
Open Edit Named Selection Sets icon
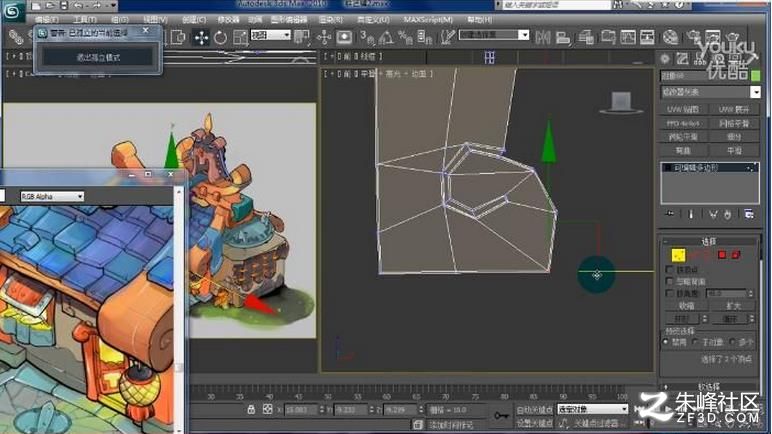(447, 37)
